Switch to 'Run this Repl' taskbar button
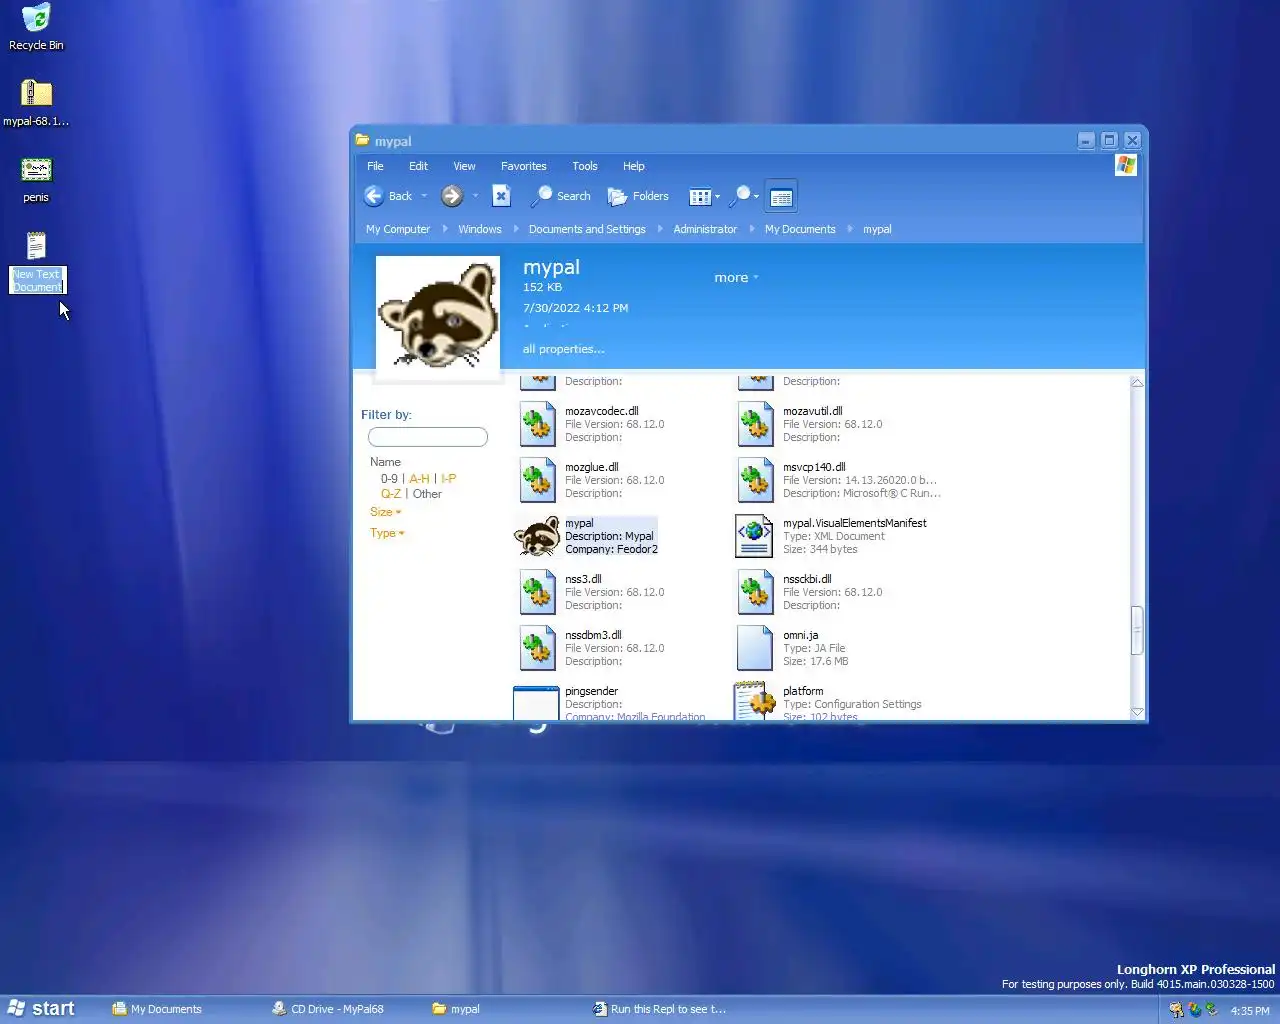The image size is (1280, 1024). coord(659,1009)
